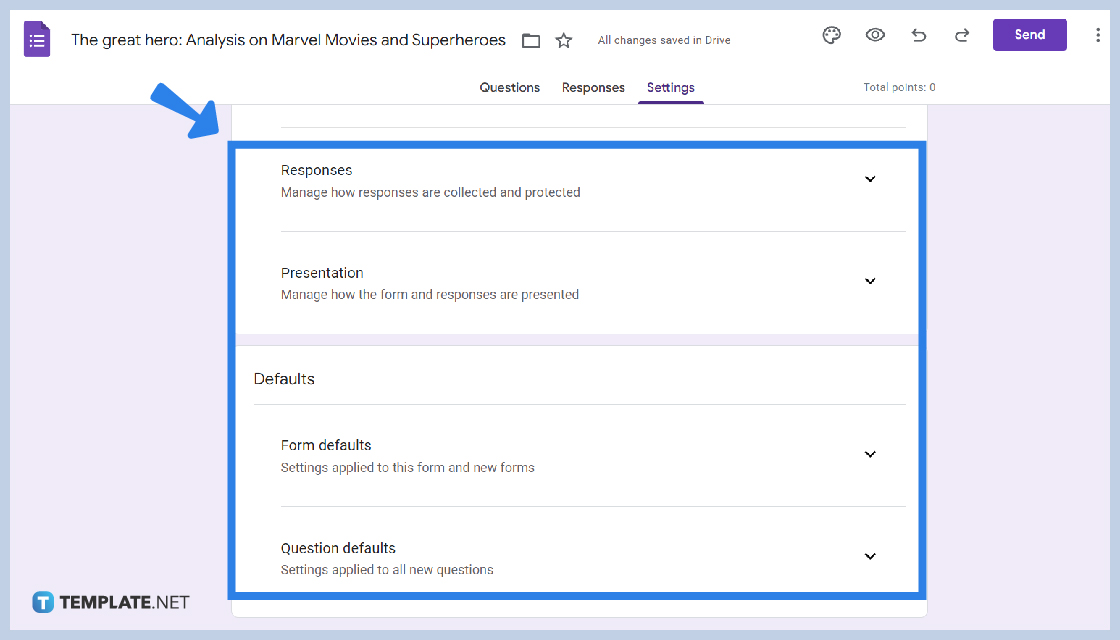
Task: Expand the Form defaults section
Action: point(870,453)
